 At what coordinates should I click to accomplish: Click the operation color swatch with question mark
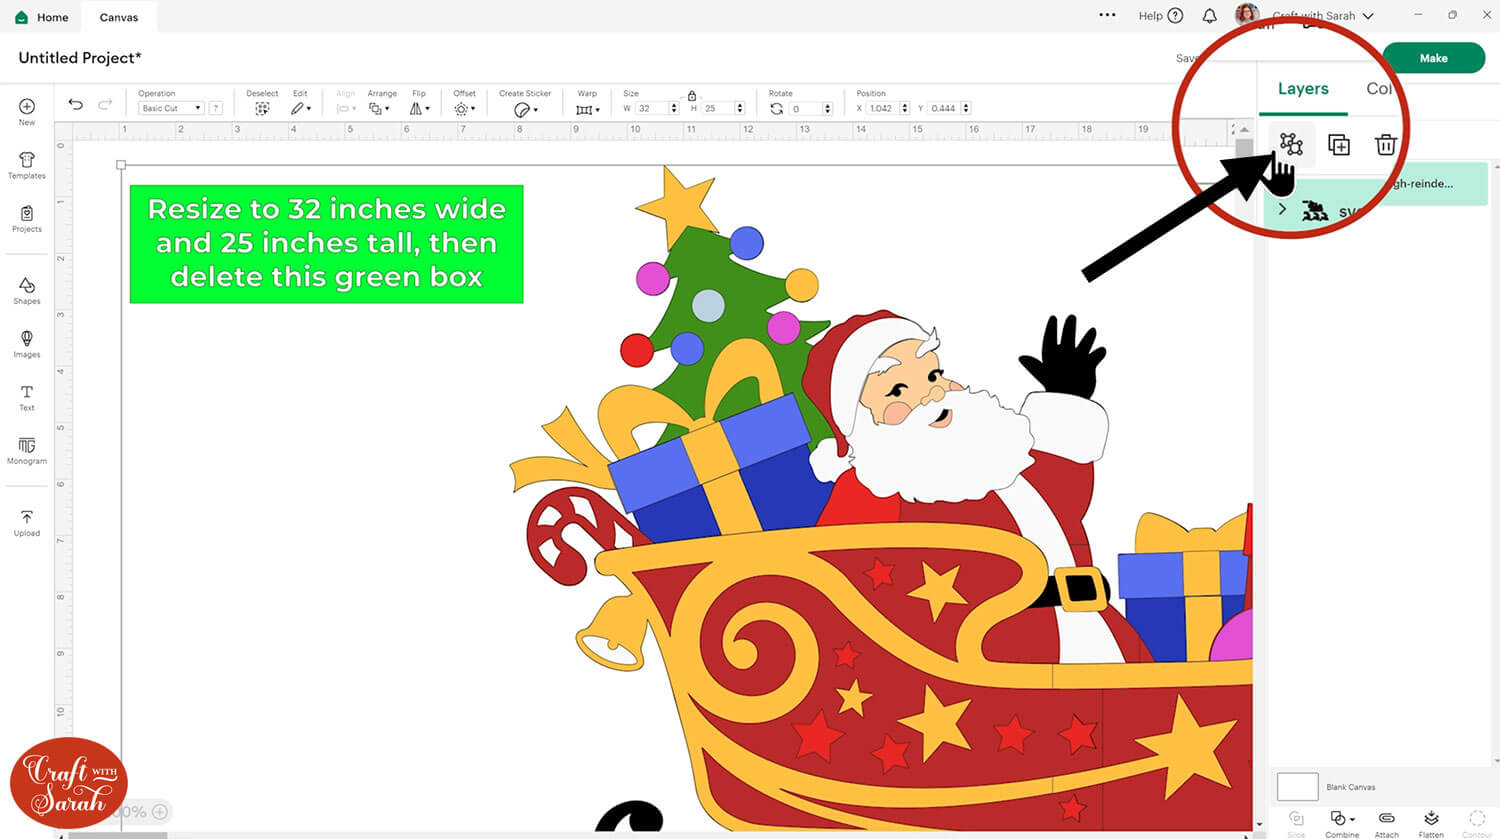click(x=215, y=108)
